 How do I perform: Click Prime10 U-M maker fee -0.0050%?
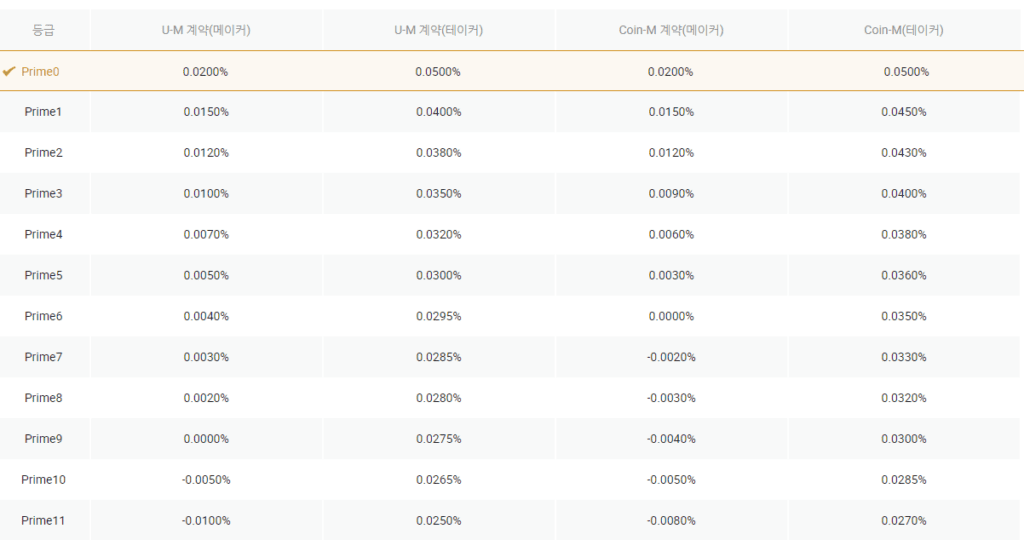point(206,480)
